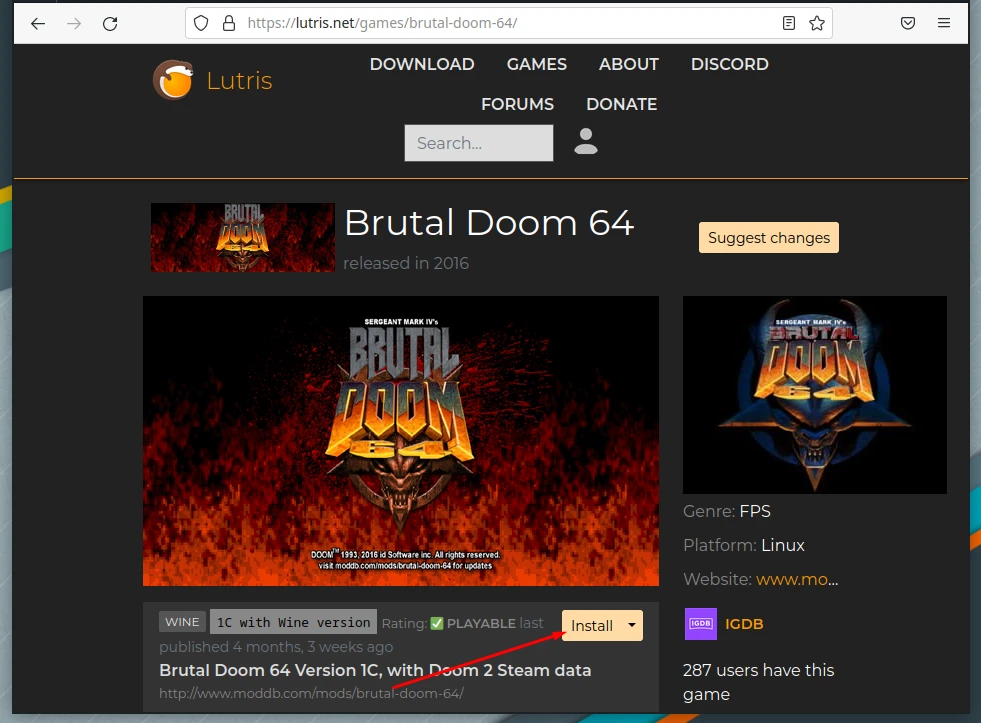Click the Lutris site name link
The height and width of the screenshot is (723, 981).
click(x=240, y=81)
